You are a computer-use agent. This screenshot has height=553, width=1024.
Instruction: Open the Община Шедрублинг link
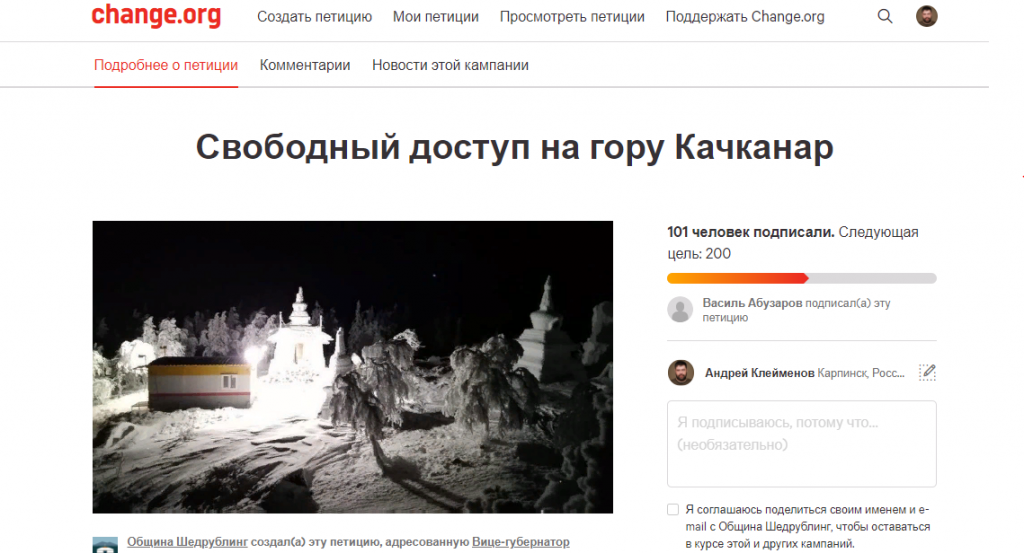(187, 542)
